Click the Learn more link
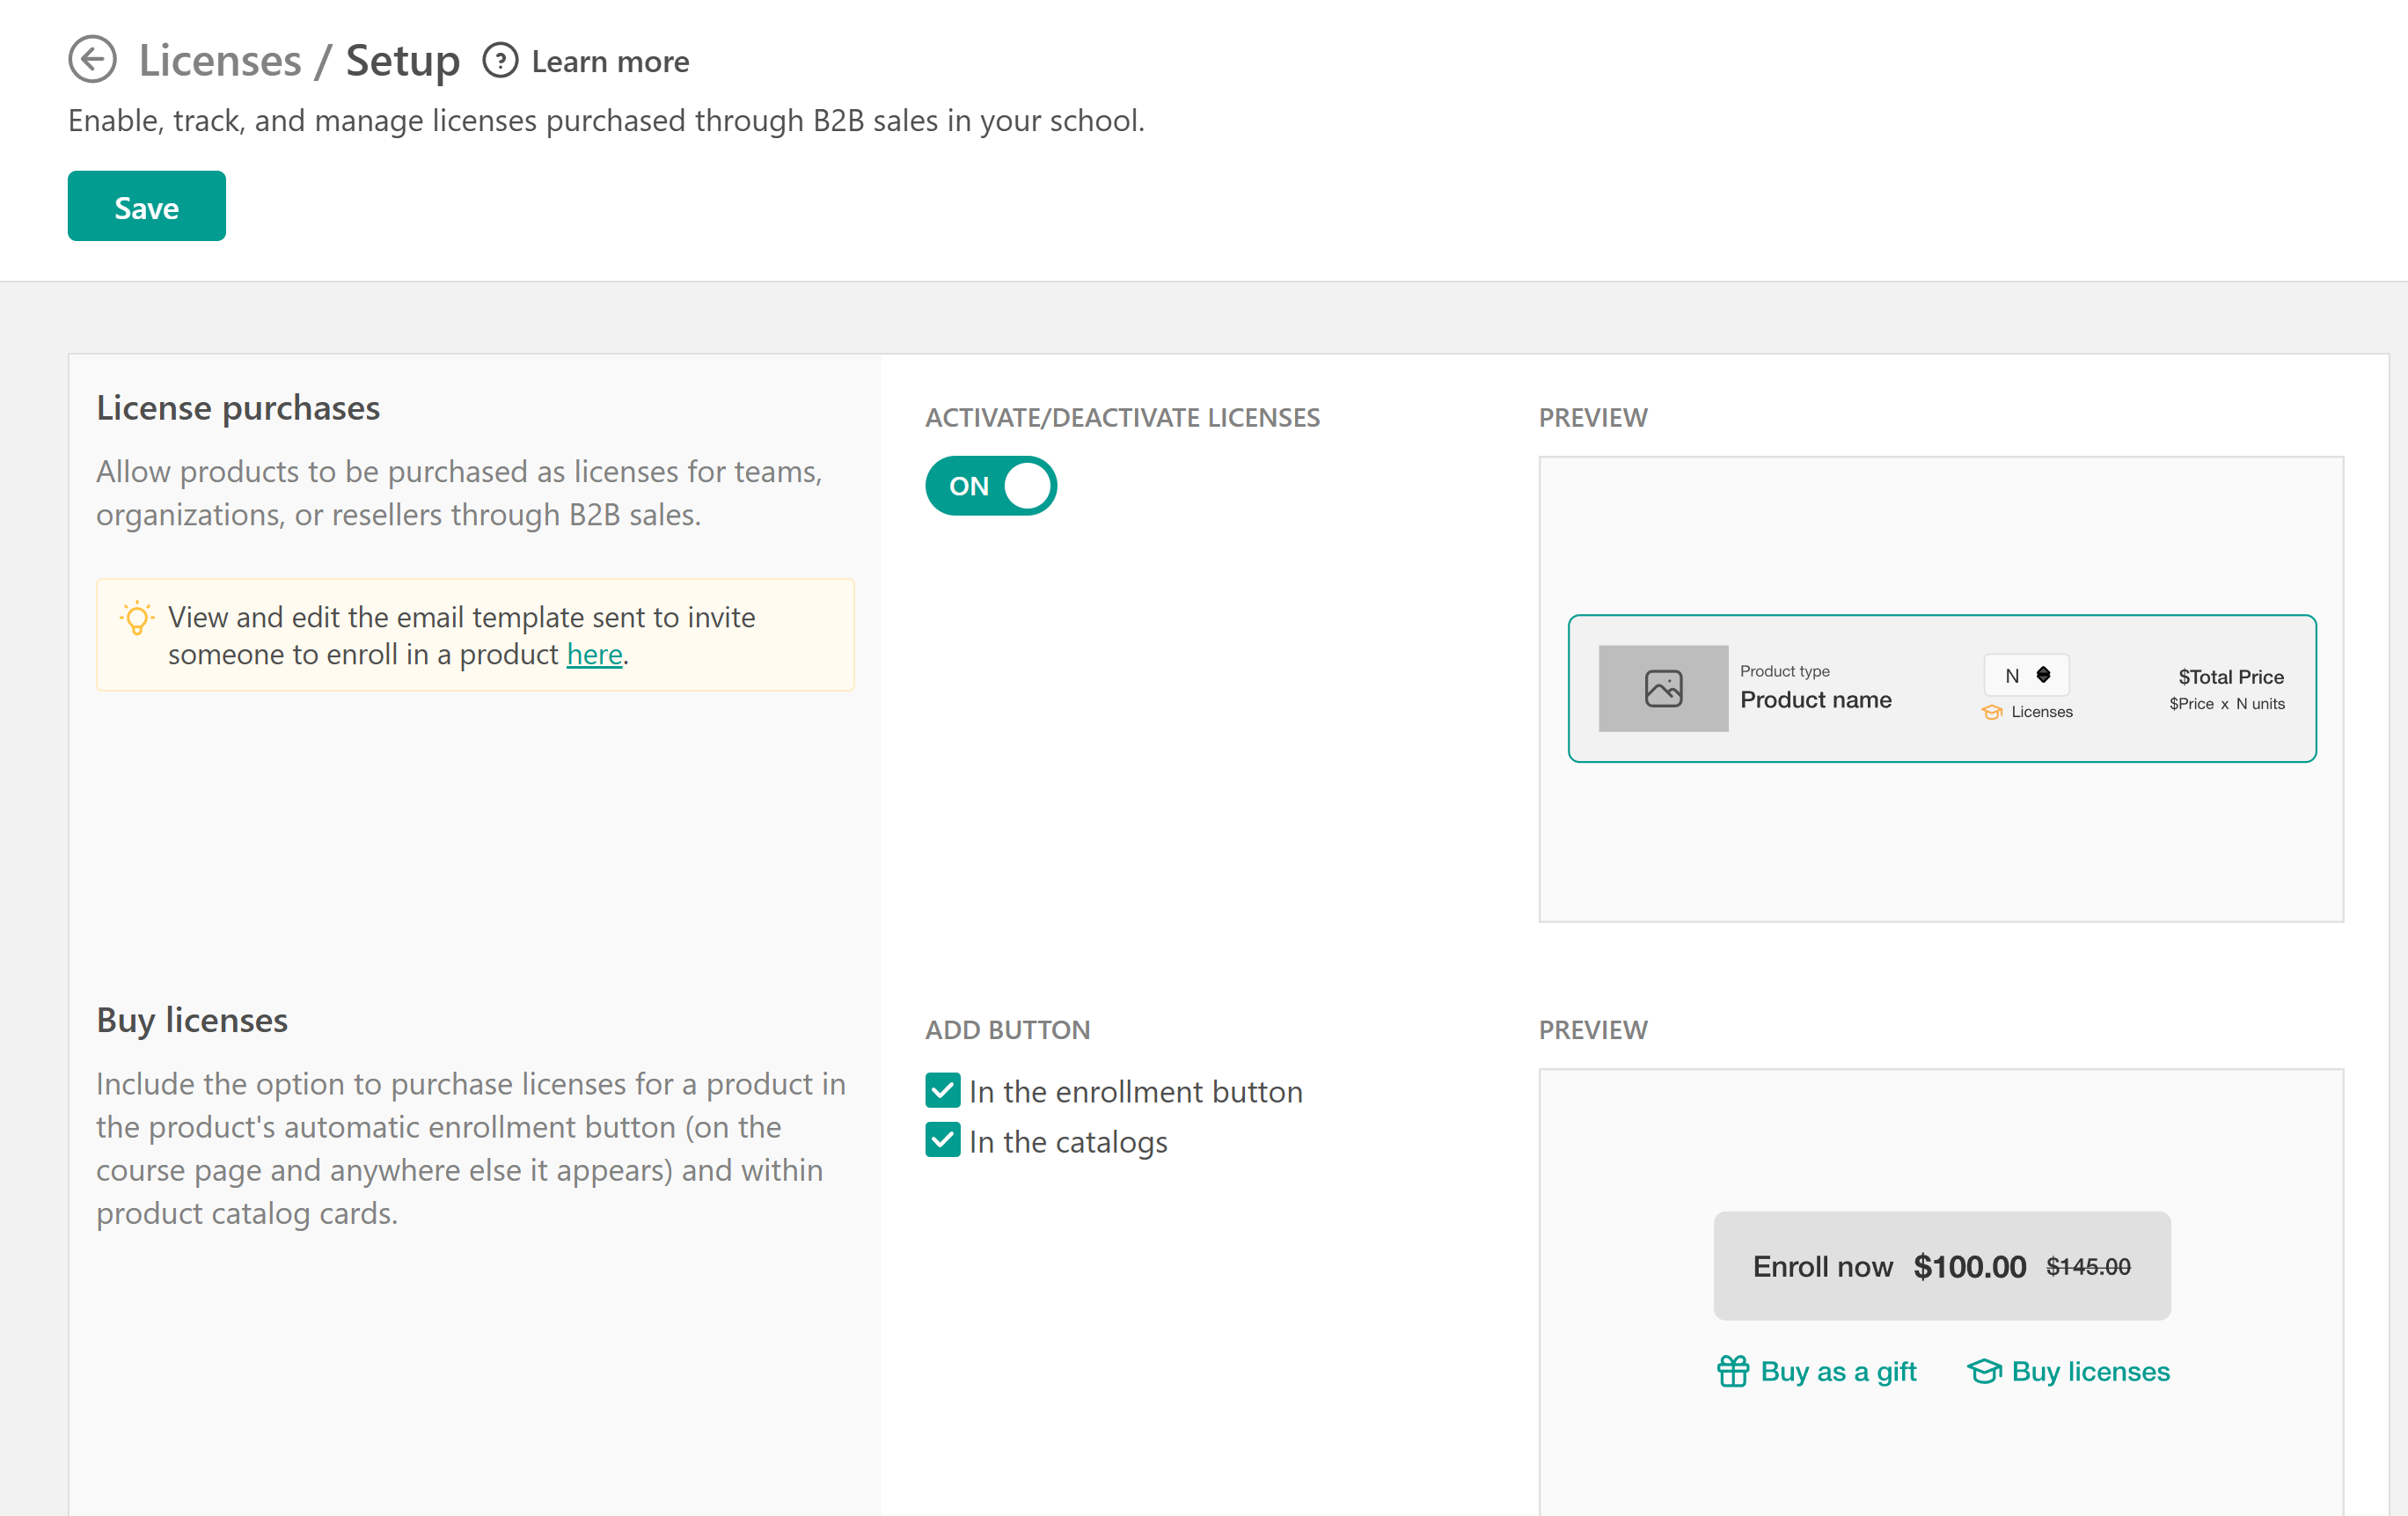The height and width of the screenshot is (1516, 2408). pyautogui.click(x=610, y=62)
